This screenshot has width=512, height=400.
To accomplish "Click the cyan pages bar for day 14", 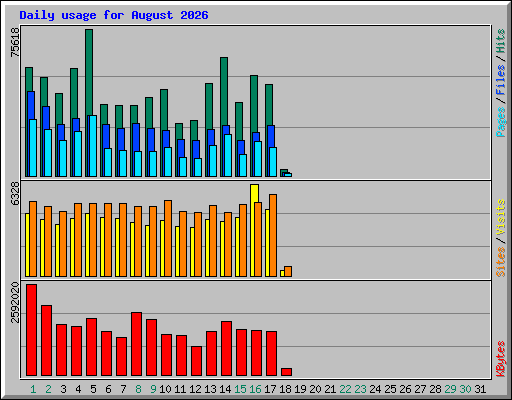I will coord(228,155).
